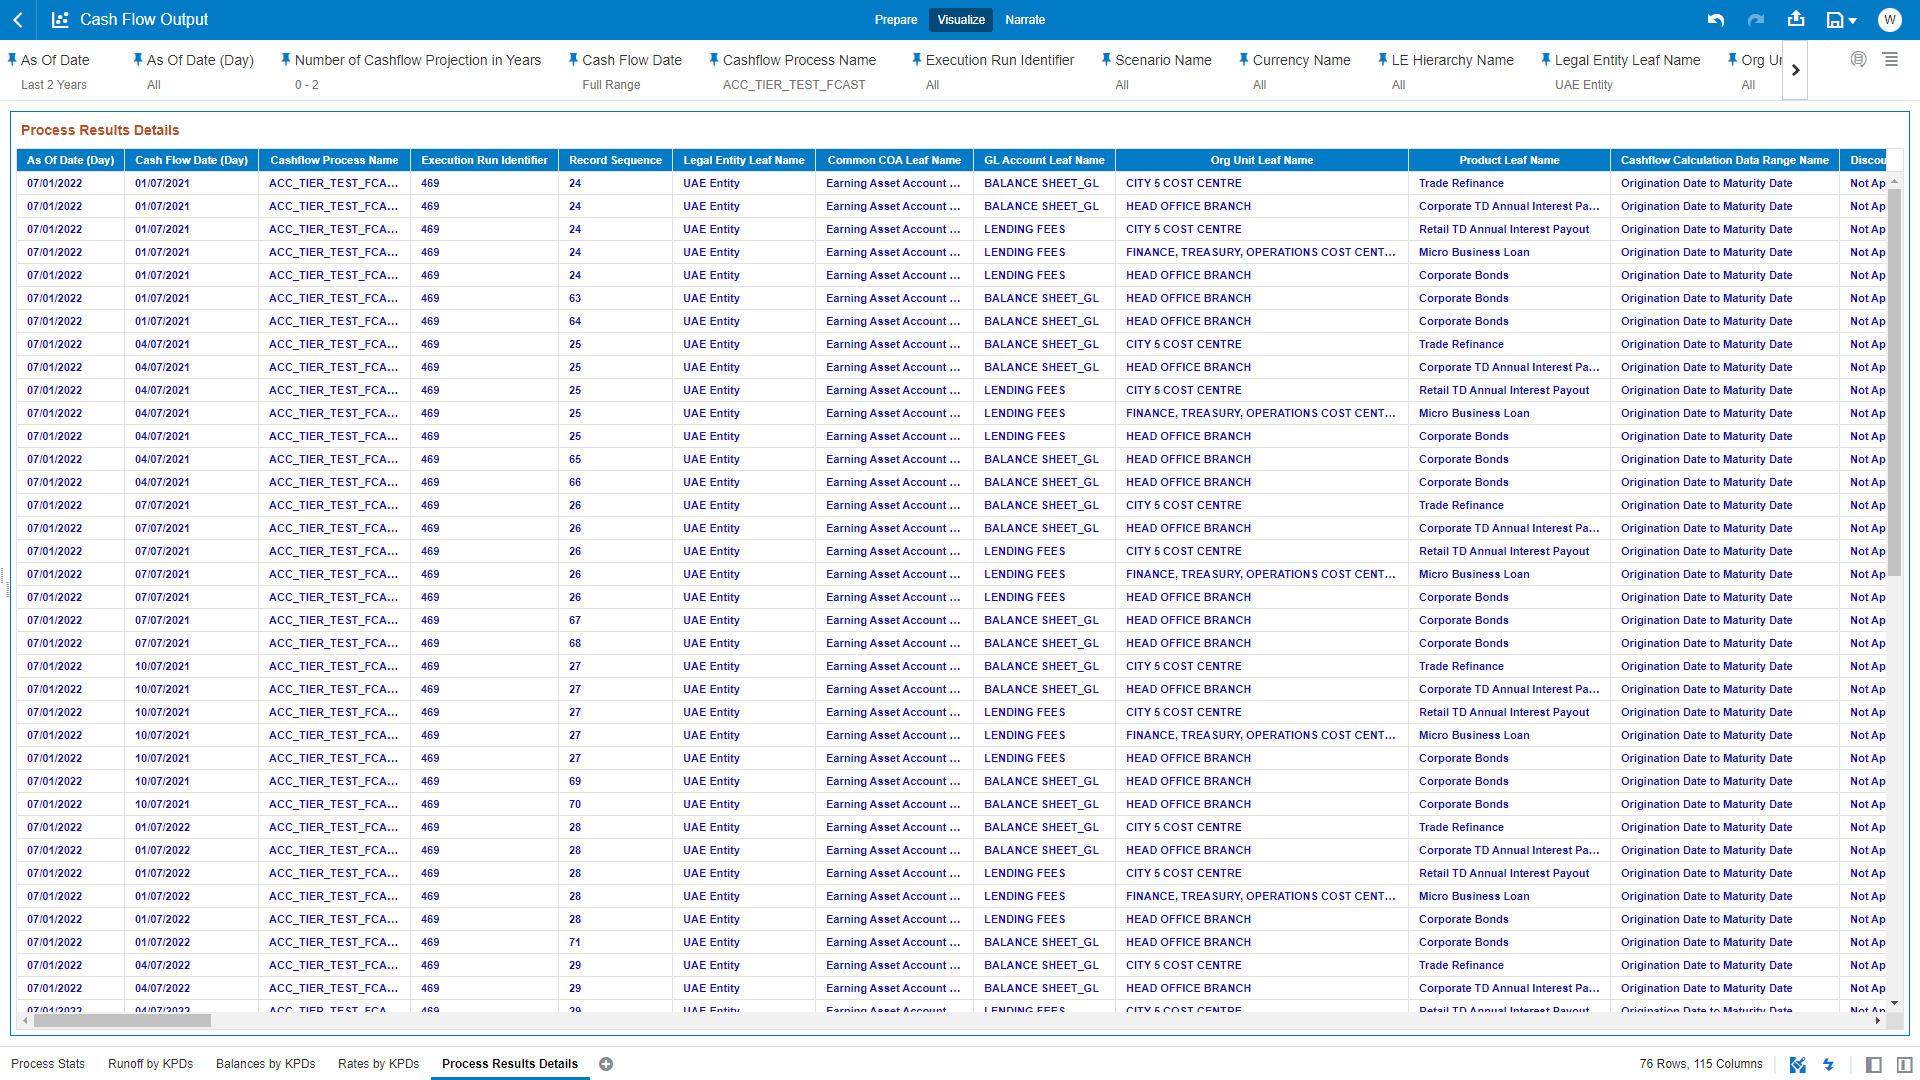Viewport: 1920px width, 1080px height.
Task: Click the horizontal scrollbar thumb of table
Action: pyautogui.click(x=122, y=1021)
